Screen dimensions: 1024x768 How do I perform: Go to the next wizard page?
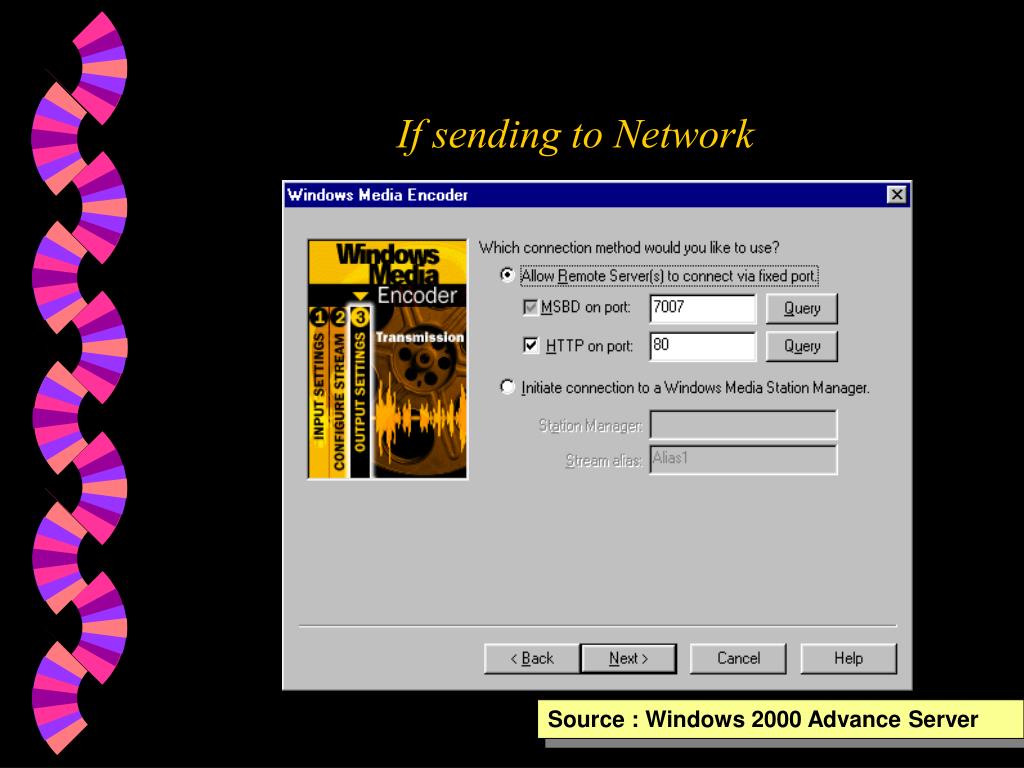click(x=628, y=658)
